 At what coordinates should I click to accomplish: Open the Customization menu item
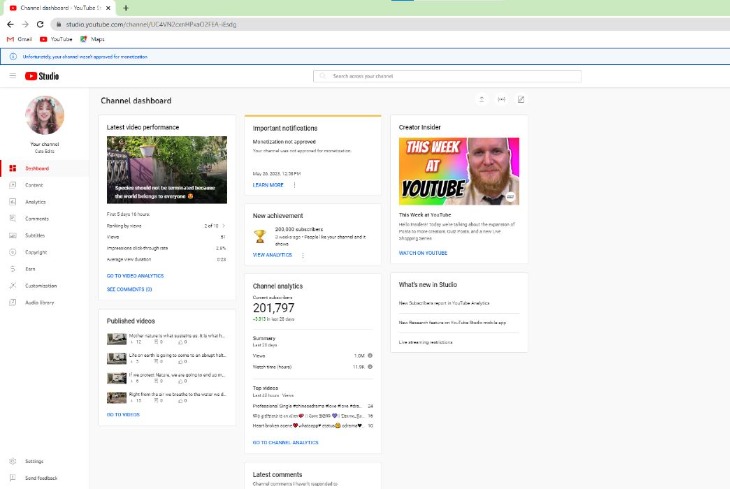(x=45, y=285)
